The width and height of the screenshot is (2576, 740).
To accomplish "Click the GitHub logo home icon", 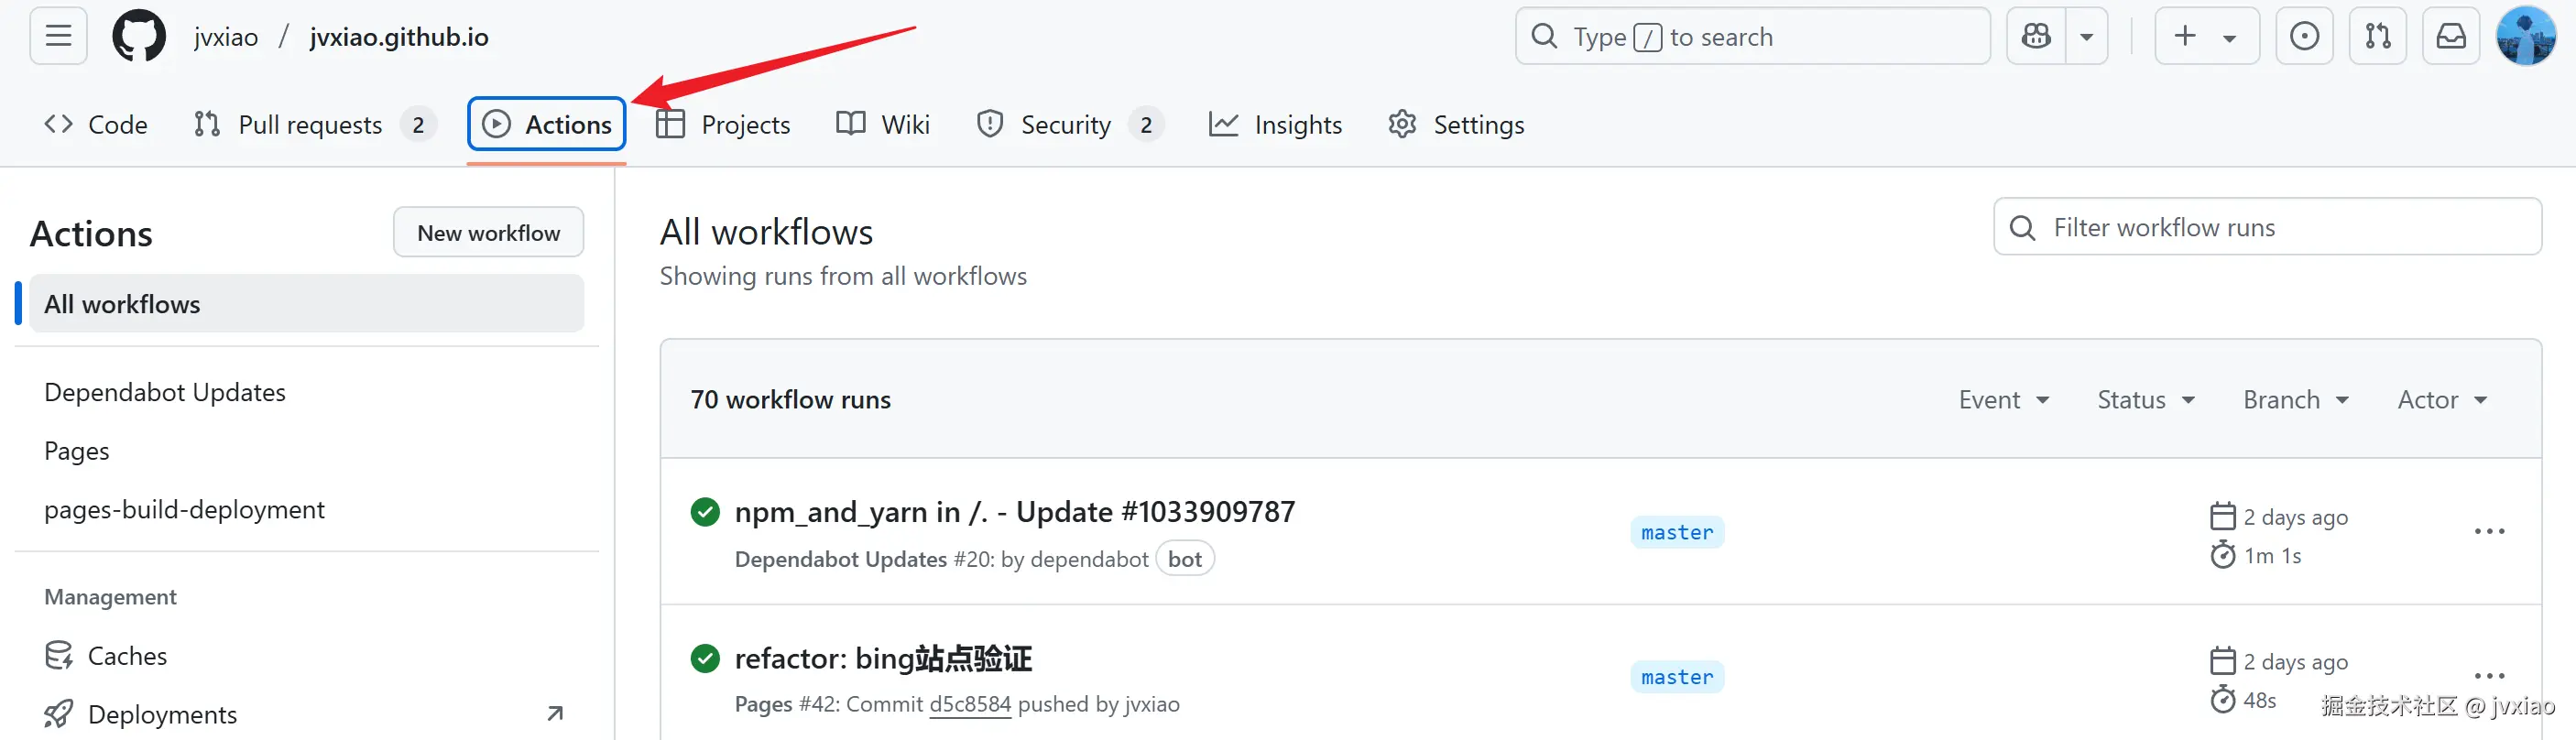I will click(x=139, y=37).
